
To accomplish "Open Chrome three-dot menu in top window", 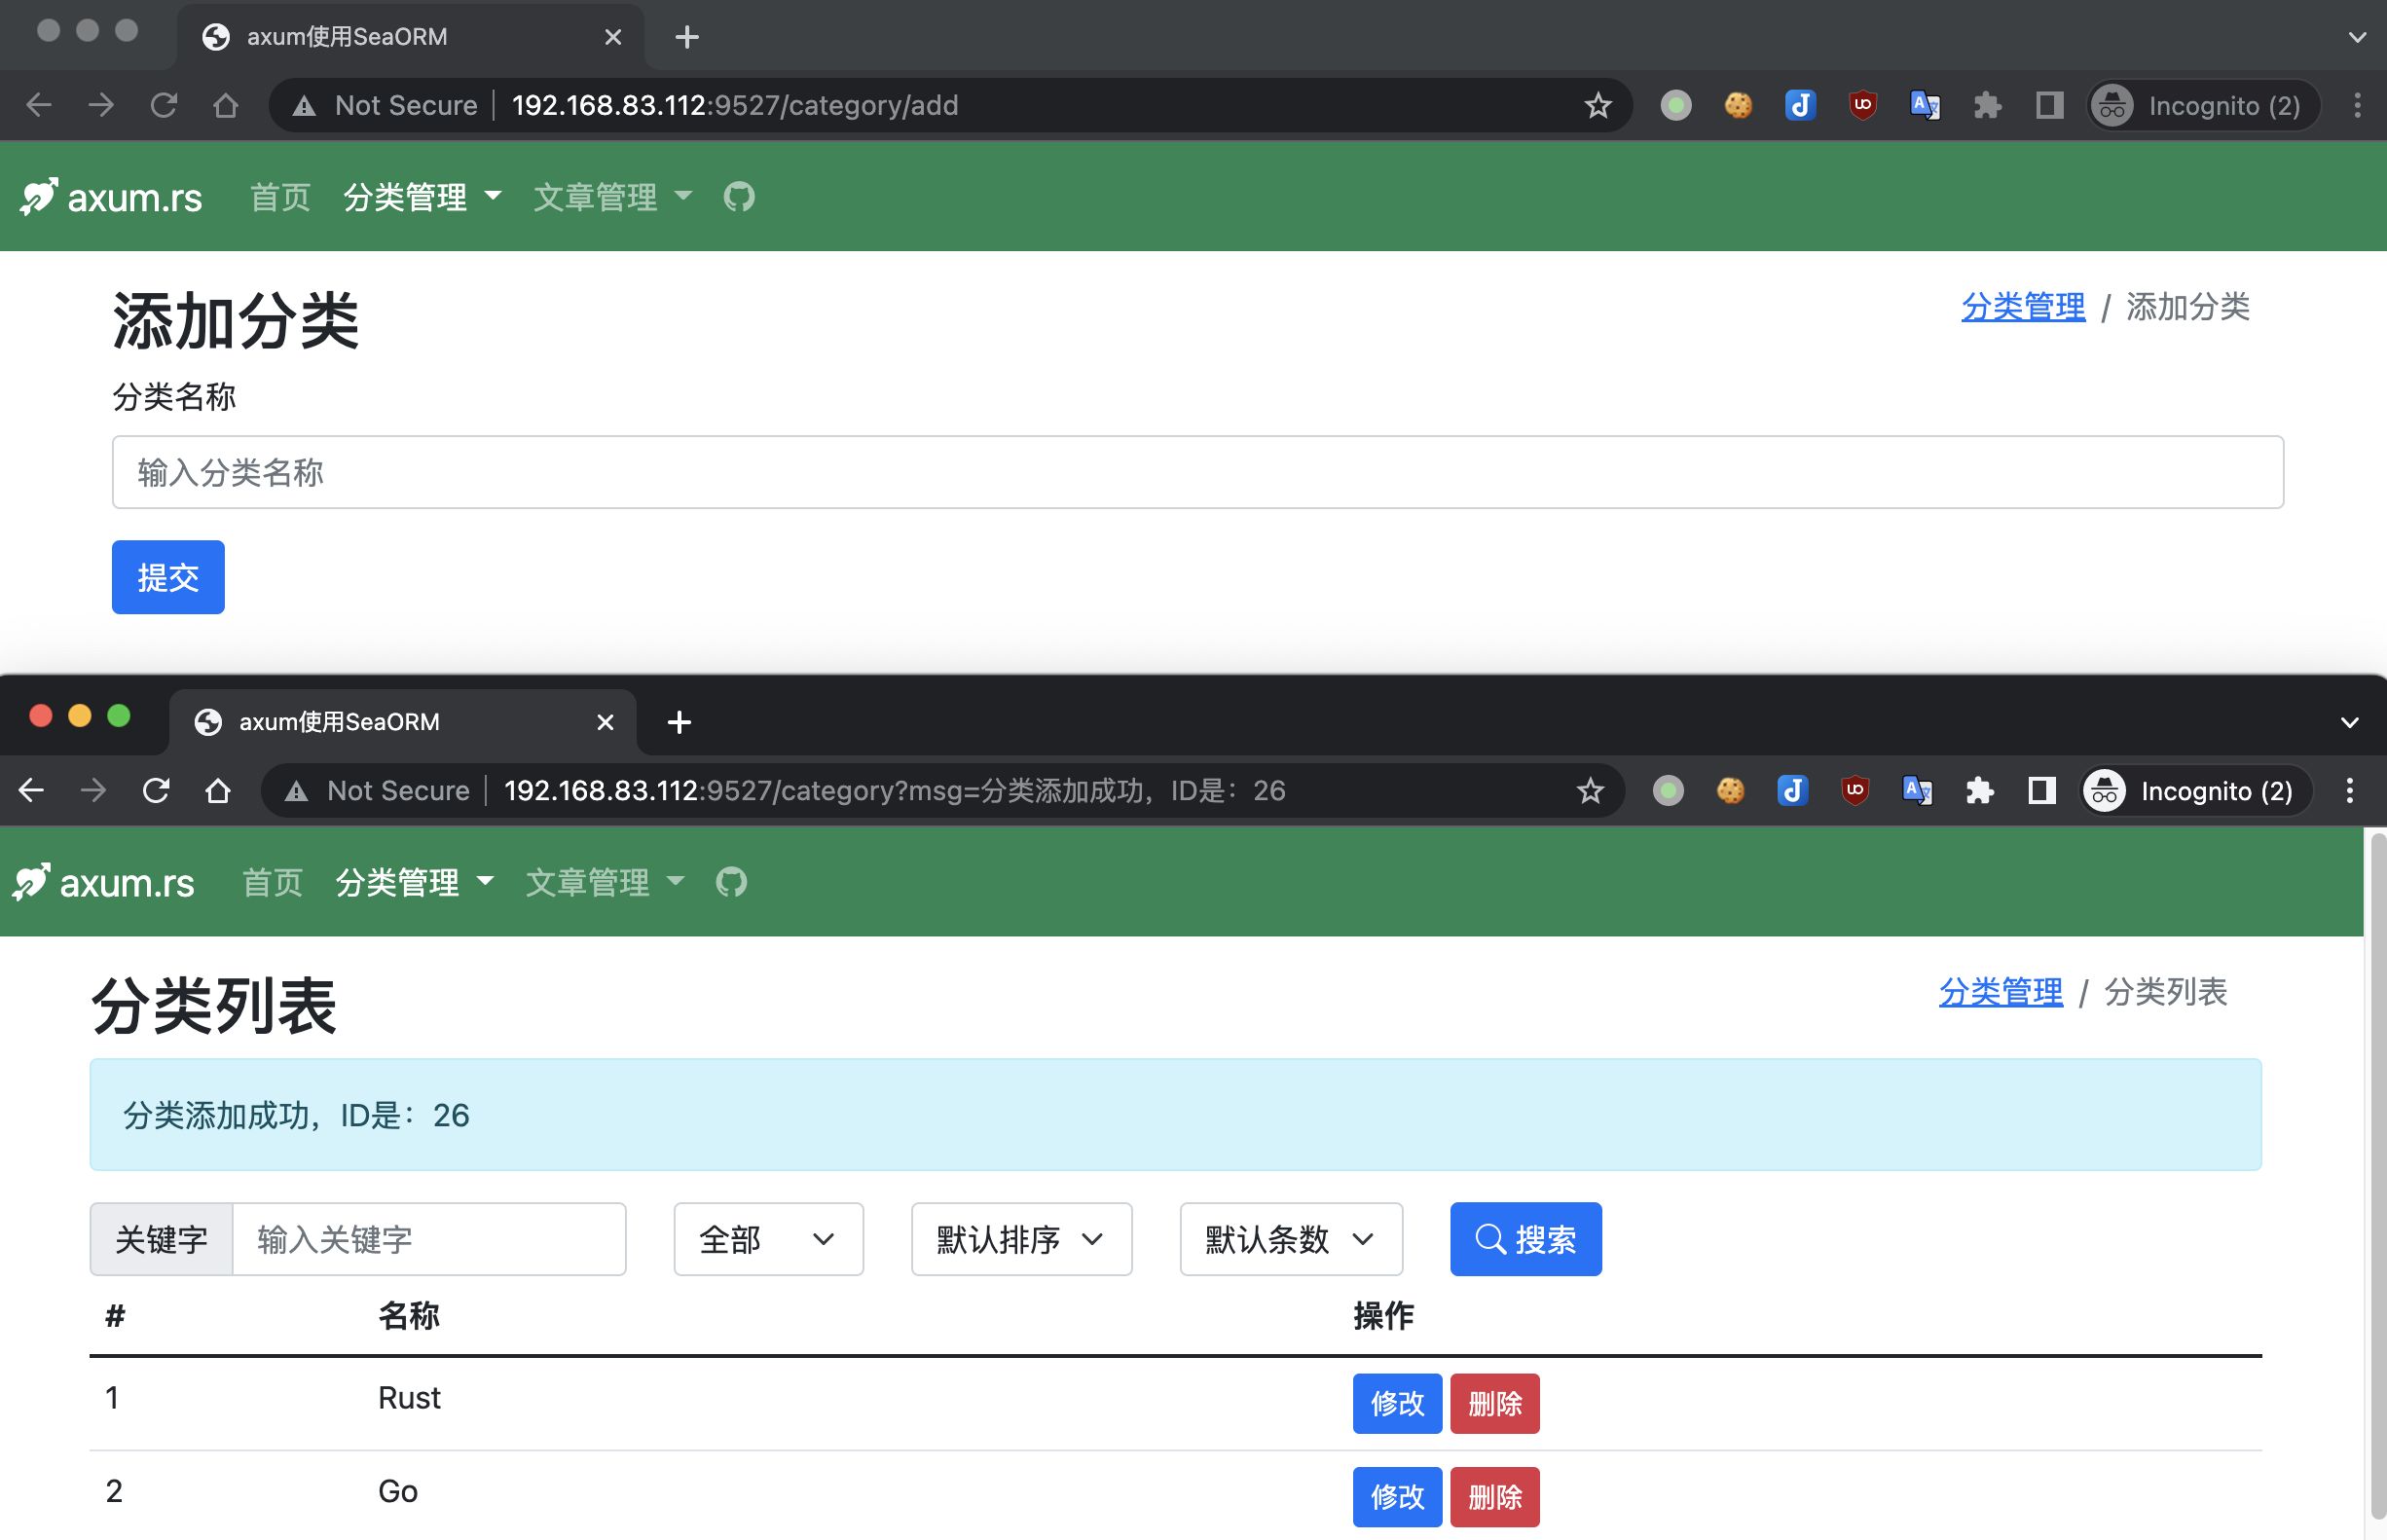I will 2357,105.
